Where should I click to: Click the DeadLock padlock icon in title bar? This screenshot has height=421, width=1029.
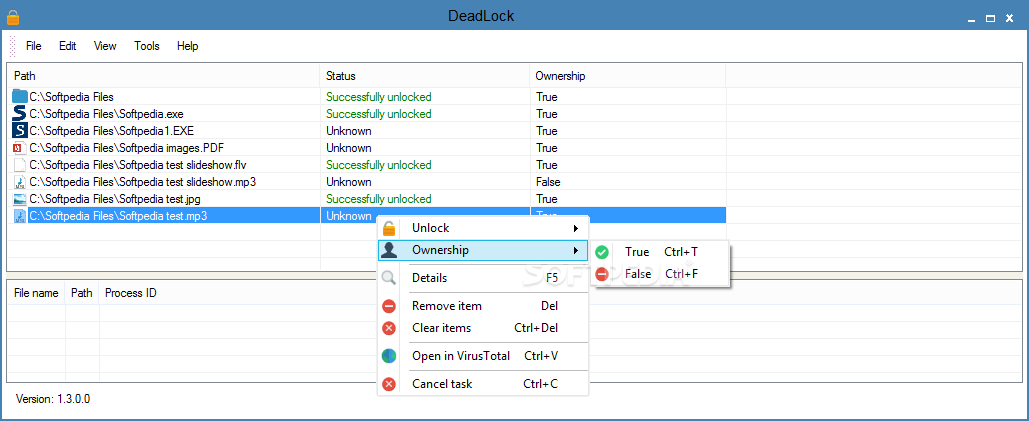click(x=12, y=17)
